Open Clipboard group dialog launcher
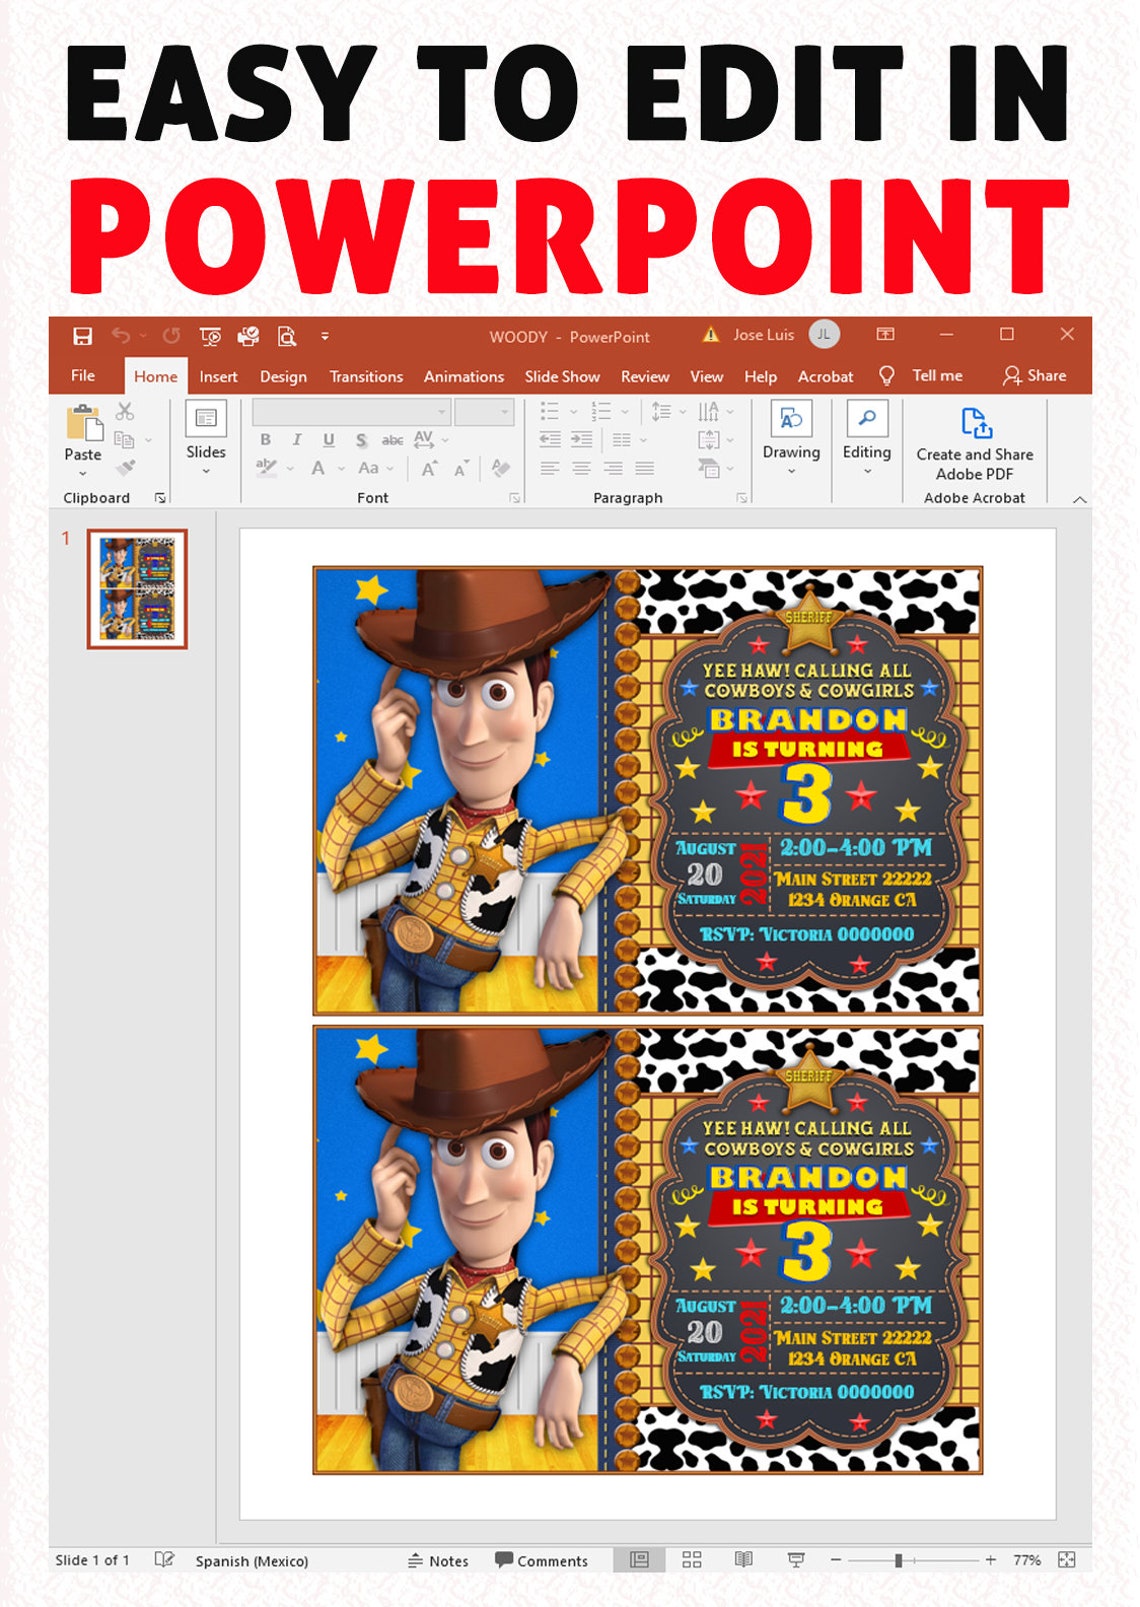The width and height of the screenshot is (1140, 1607). pos(160,497)
